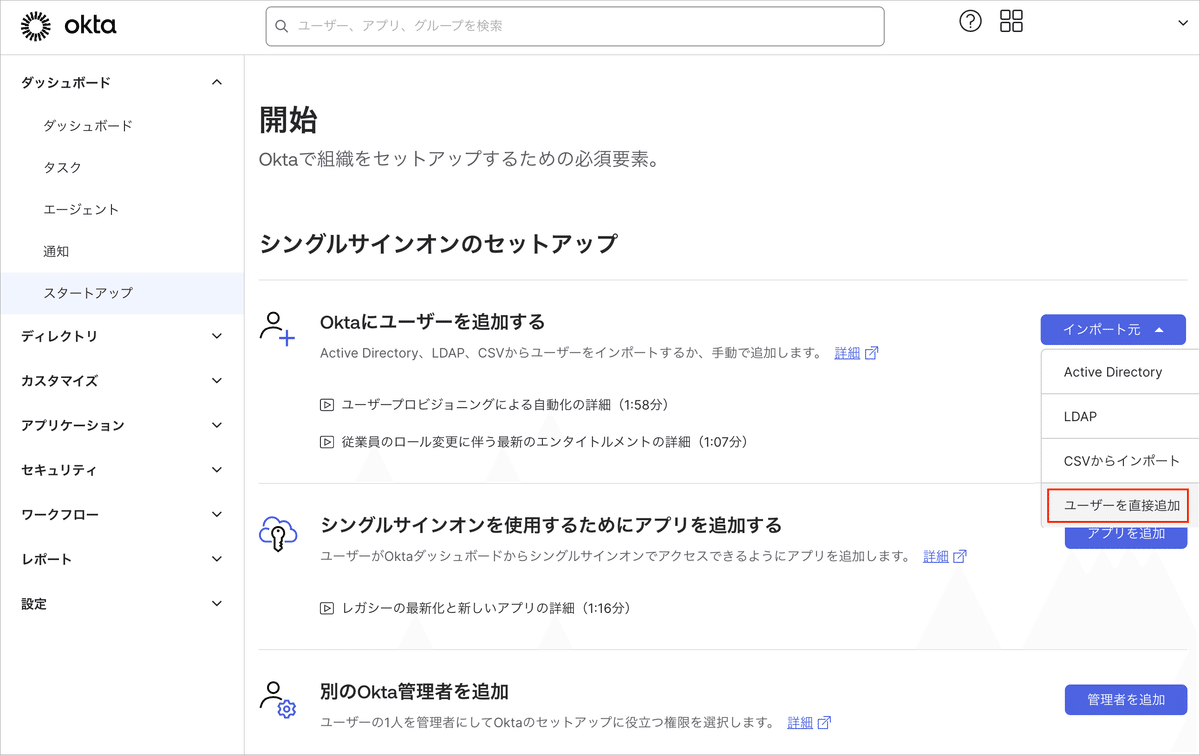Click video icon beside ユーザープロビジョニング
The height and width of the screenshot is (755, 1200).
[326, 405]
